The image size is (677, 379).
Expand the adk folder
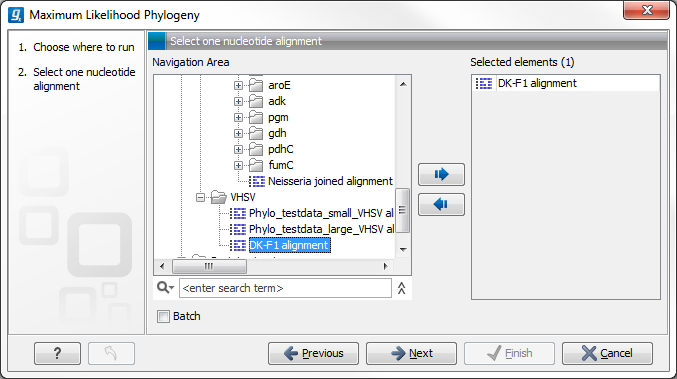238,101
